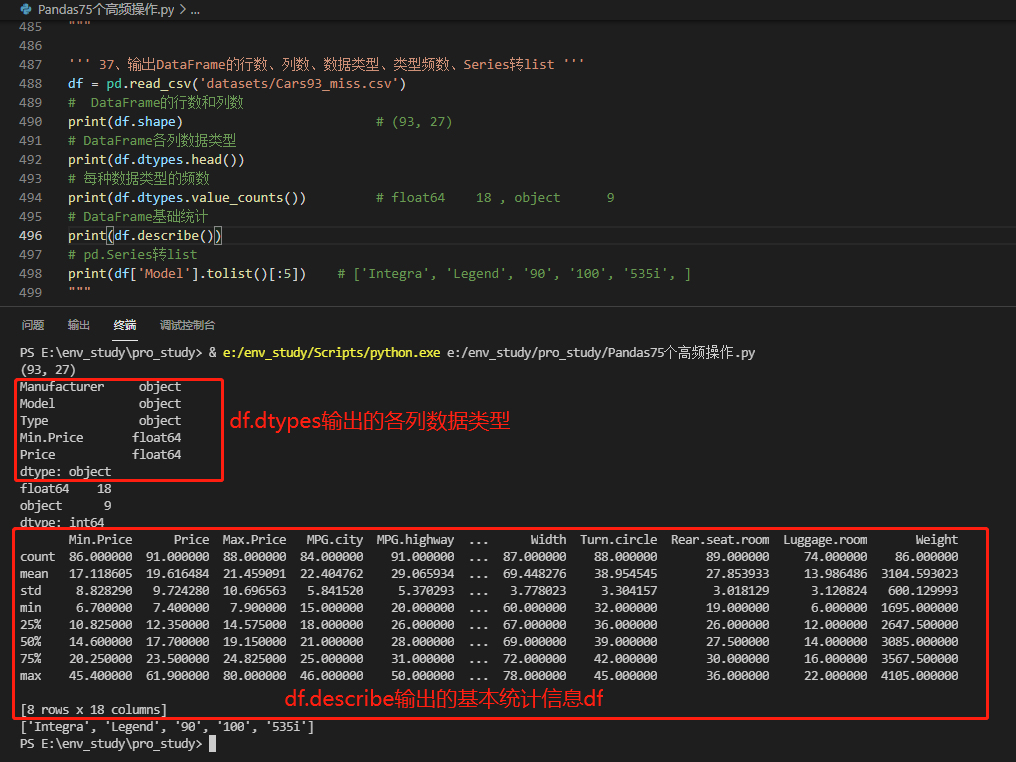Click line number 498 in the gutter
This screenshot has width=1016, height=762.
coord(30,273)
